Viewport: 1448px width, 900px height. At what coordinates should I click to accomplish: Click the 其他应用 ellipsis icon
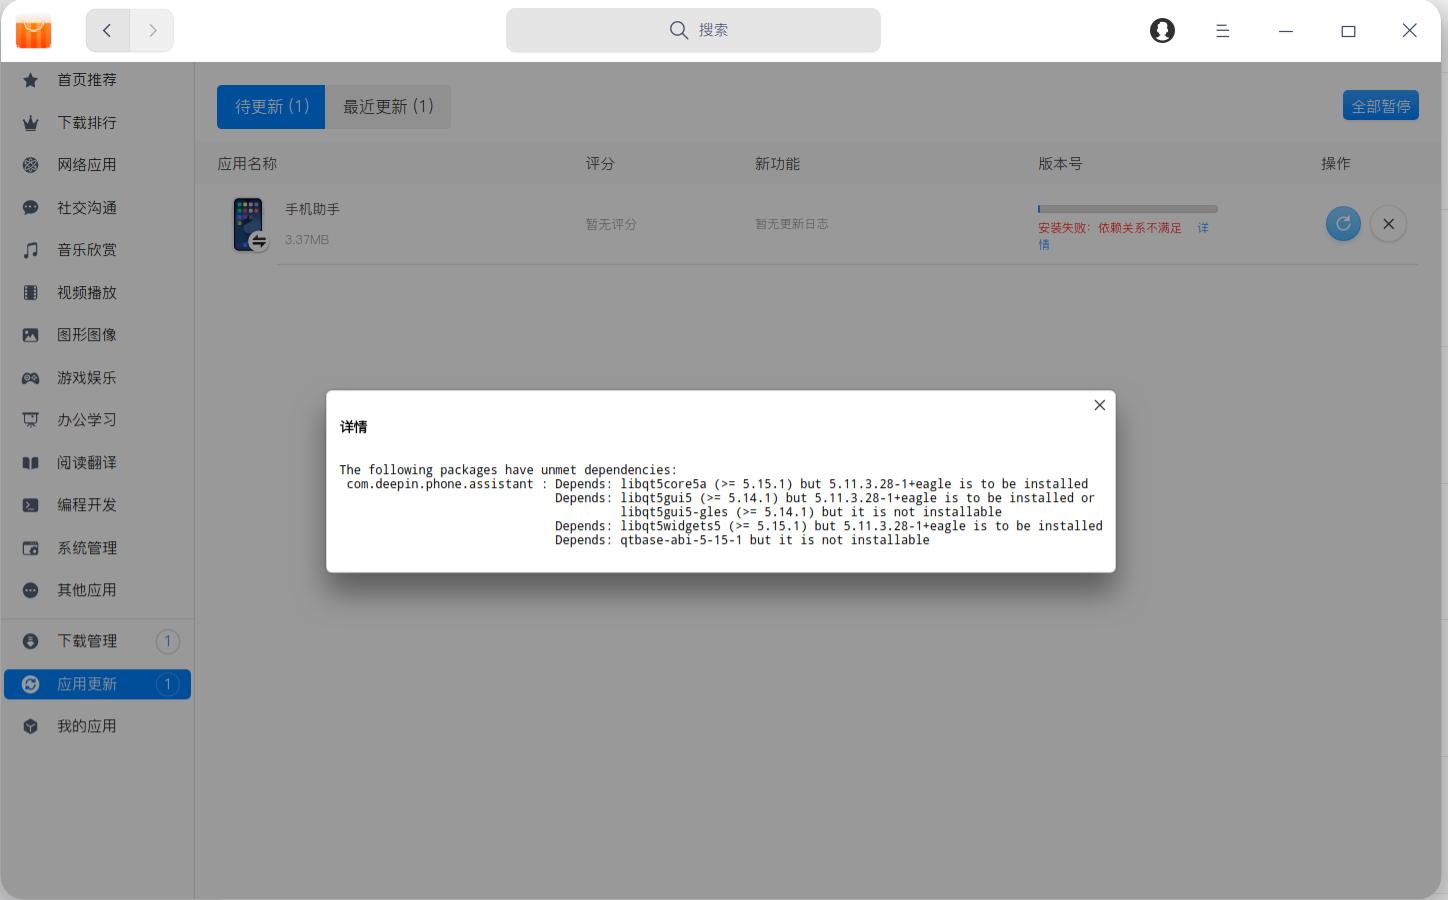point(31,590)
